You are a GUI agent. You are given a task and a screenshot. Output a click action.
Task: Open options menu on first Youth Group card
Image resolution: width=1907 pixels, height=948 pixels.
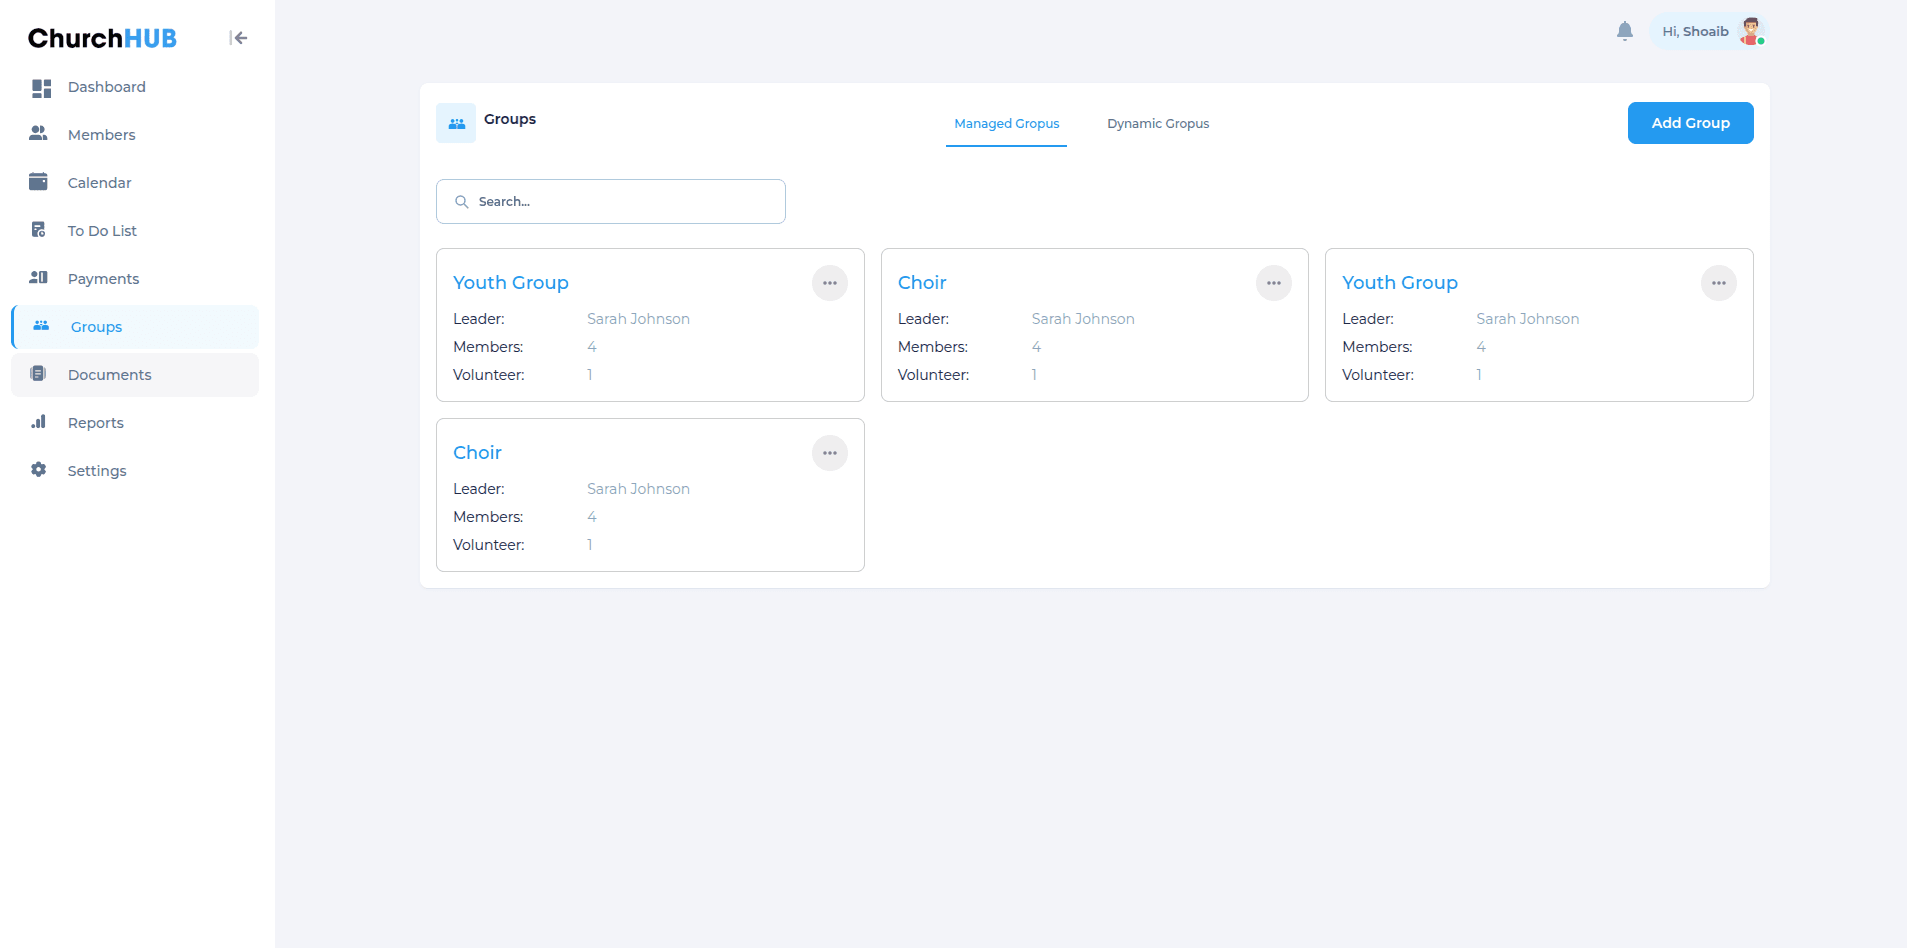[x=829, y=283]
